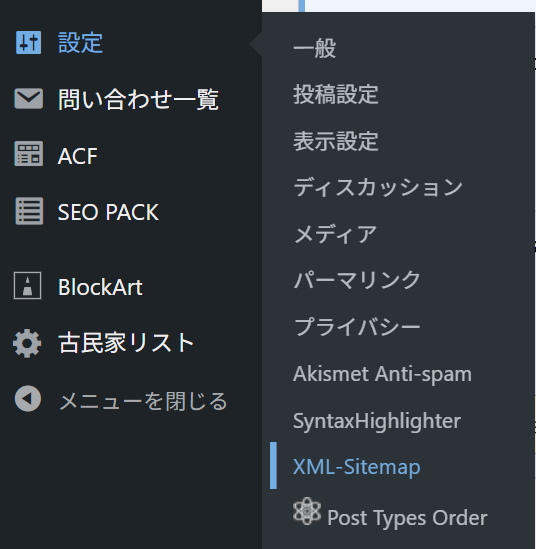
Task: Click the collapse arrow circle icon
Action: tap(28, 399)
